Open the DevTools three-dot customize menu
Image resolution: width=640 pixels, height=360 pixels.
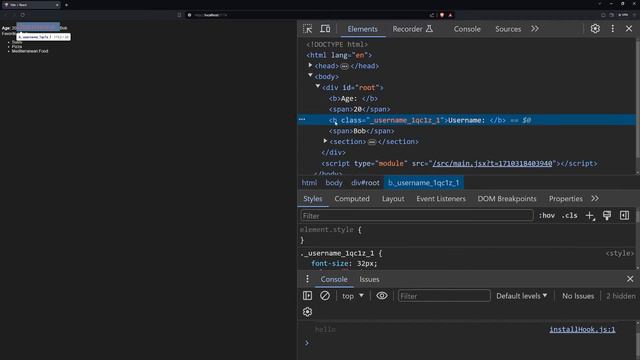point(613,29)
